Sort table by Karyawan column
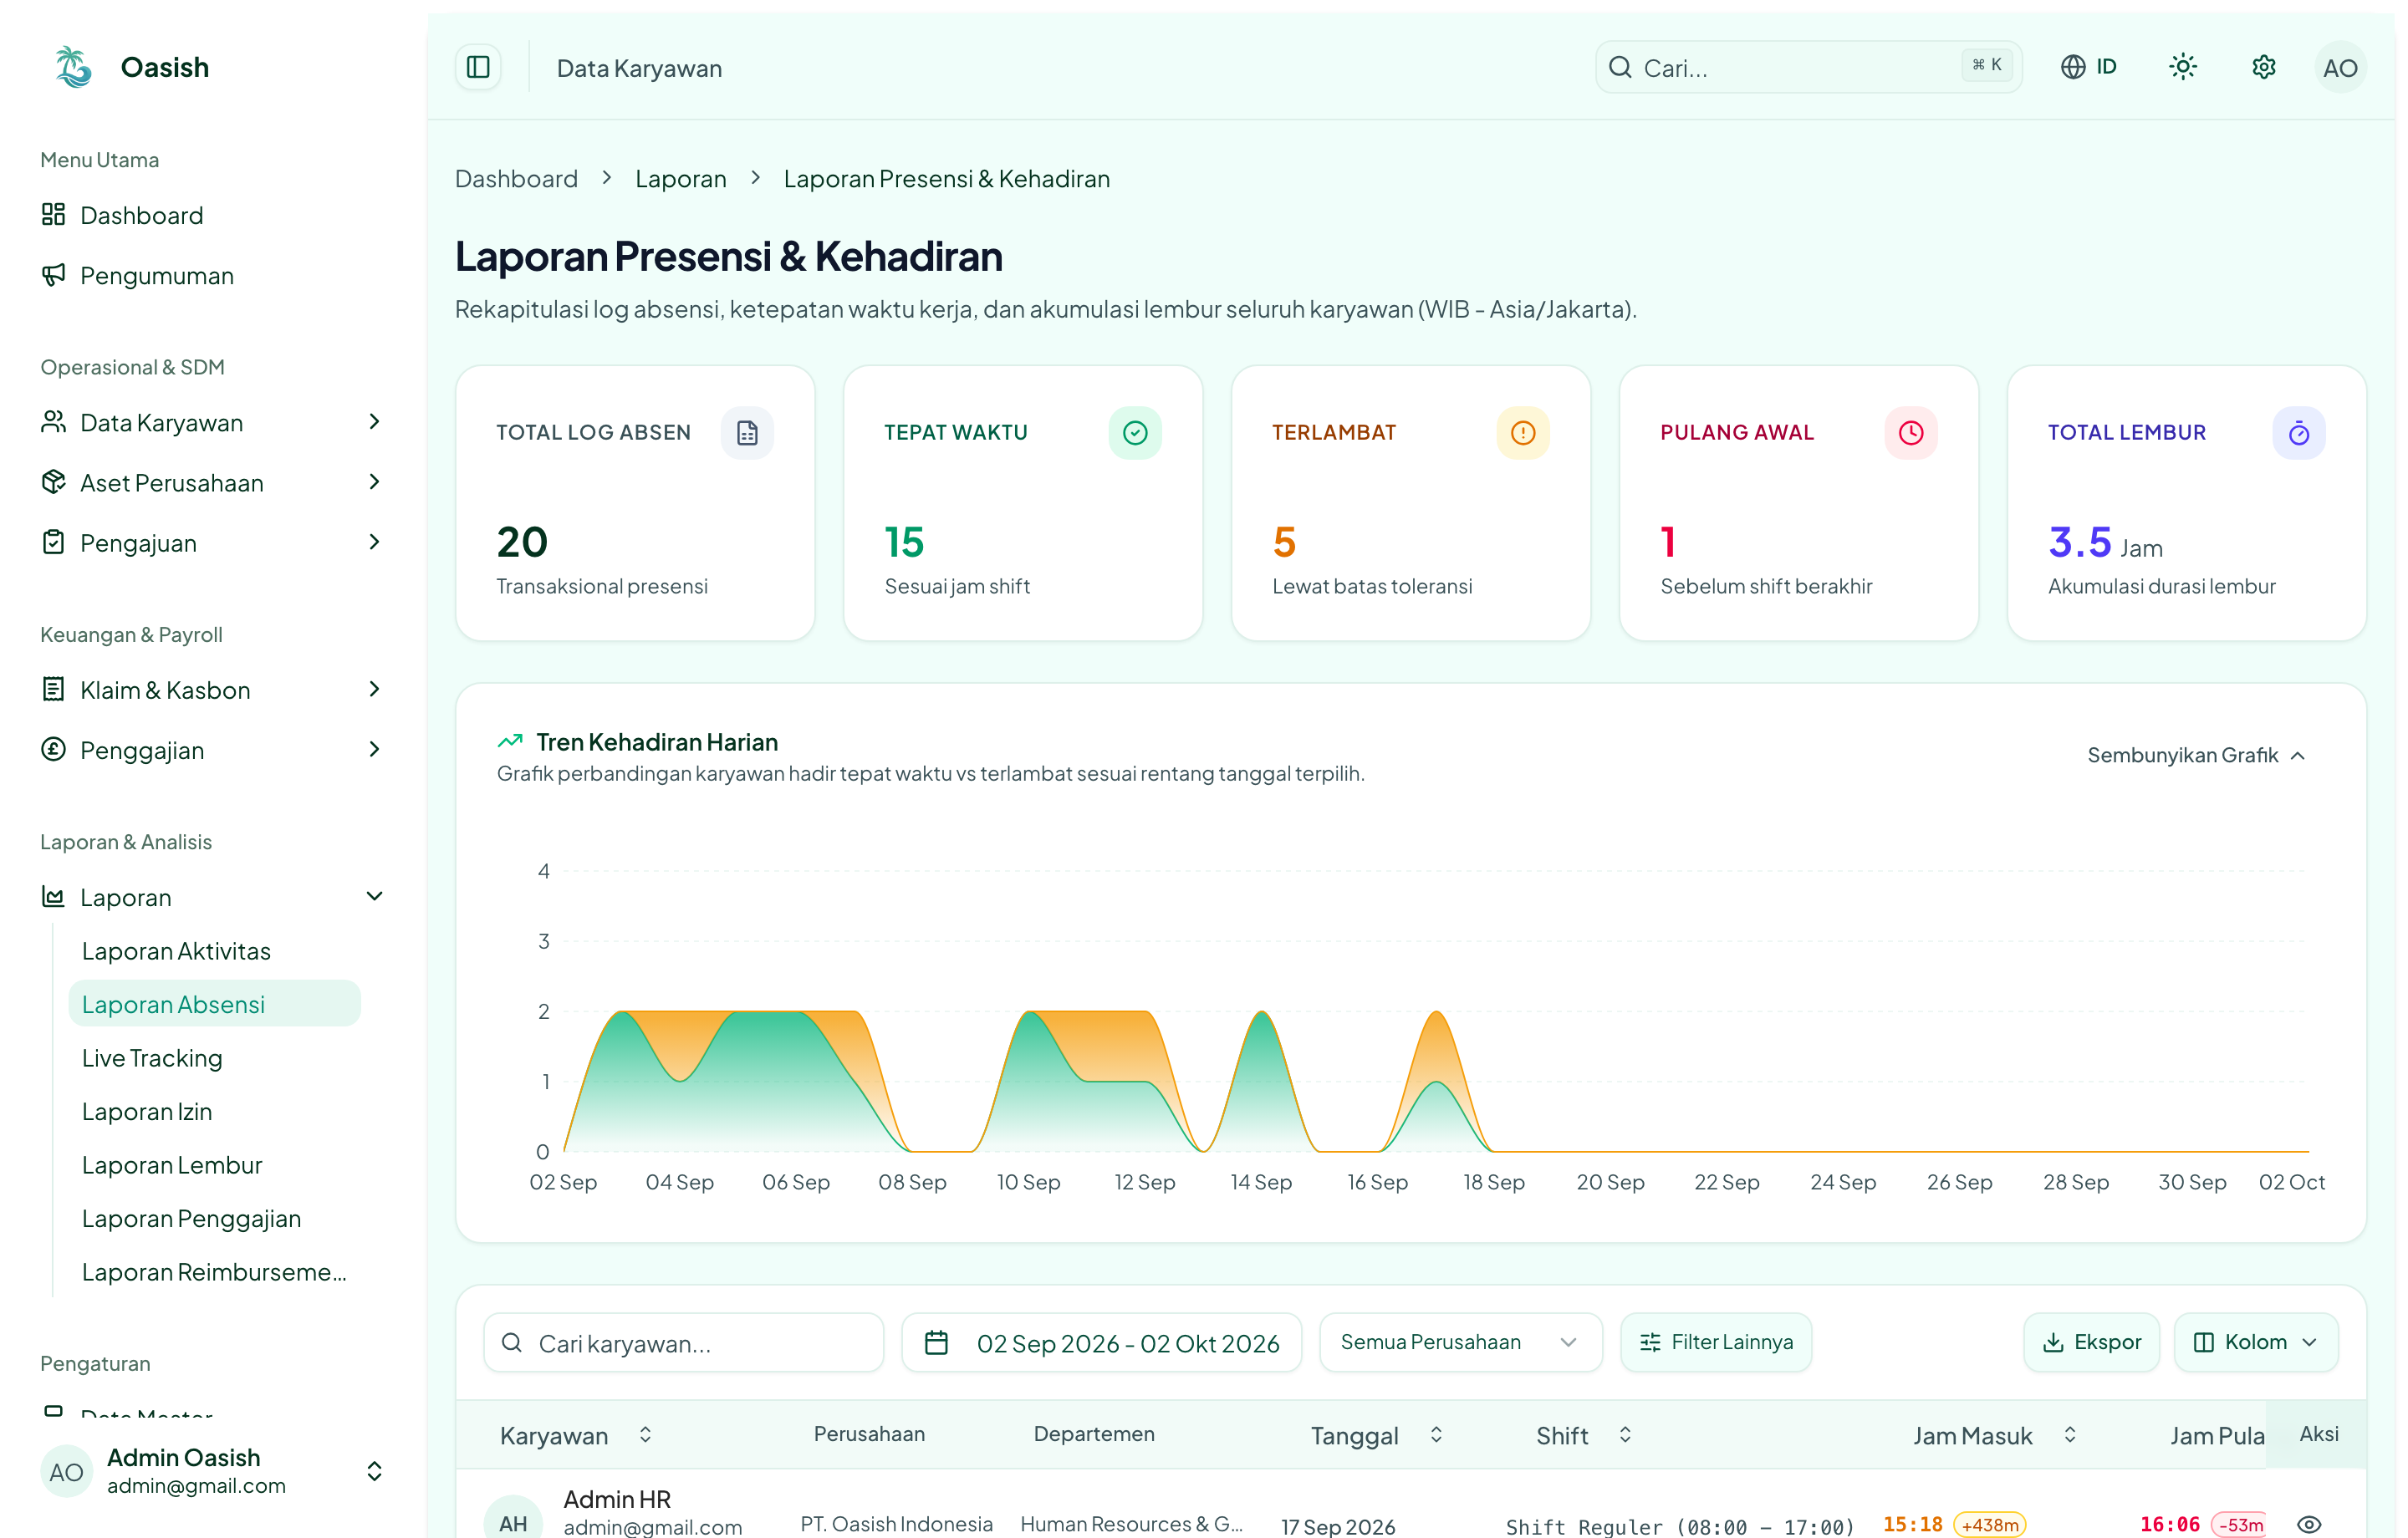 click(576, 1435)
